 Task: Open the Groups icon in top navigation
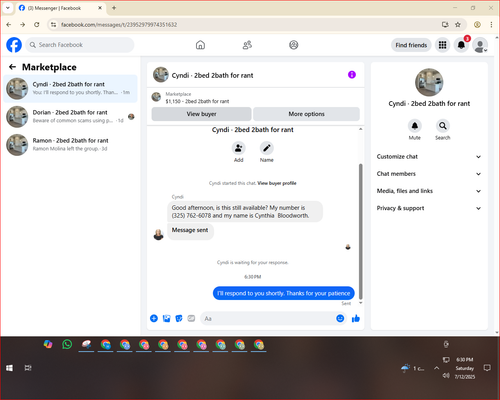coord(294,45)
